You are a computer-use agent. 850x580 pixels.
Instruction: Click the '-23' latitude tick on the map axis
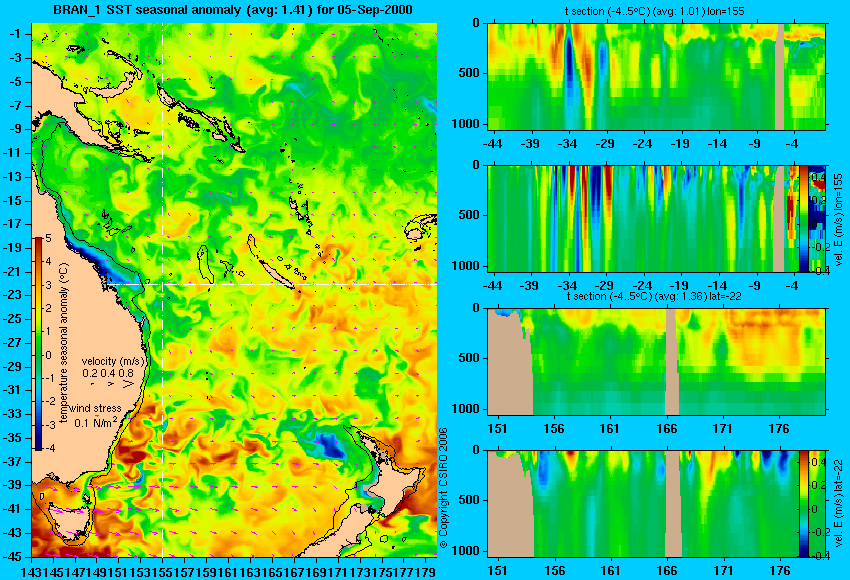[14, 295]
